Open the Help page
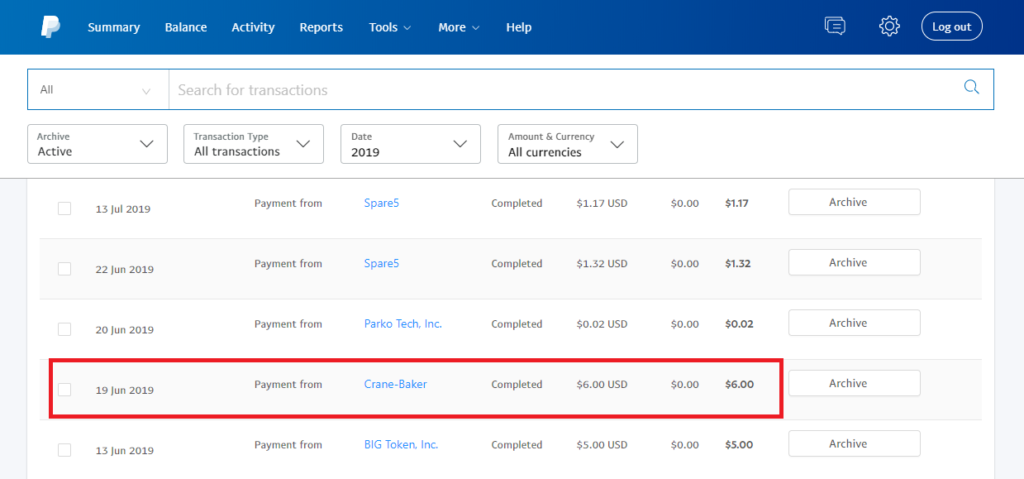 click(x=519, y=27)
